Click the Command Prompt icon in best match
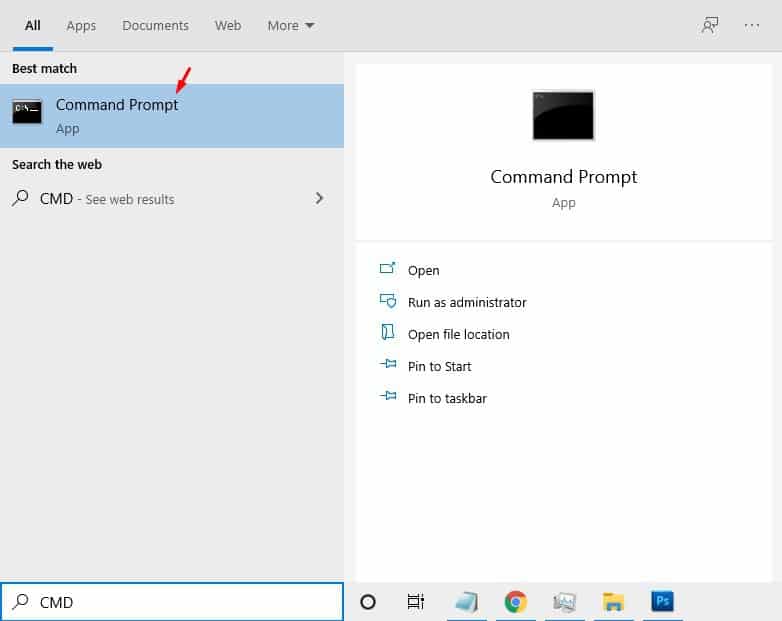 coord(27,111)
